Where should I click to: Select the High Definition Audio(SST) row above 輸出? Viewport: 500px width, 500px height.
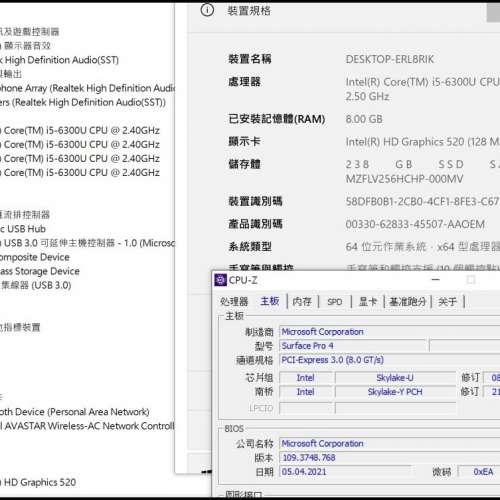pyautogui.click(x=59, y=60)
